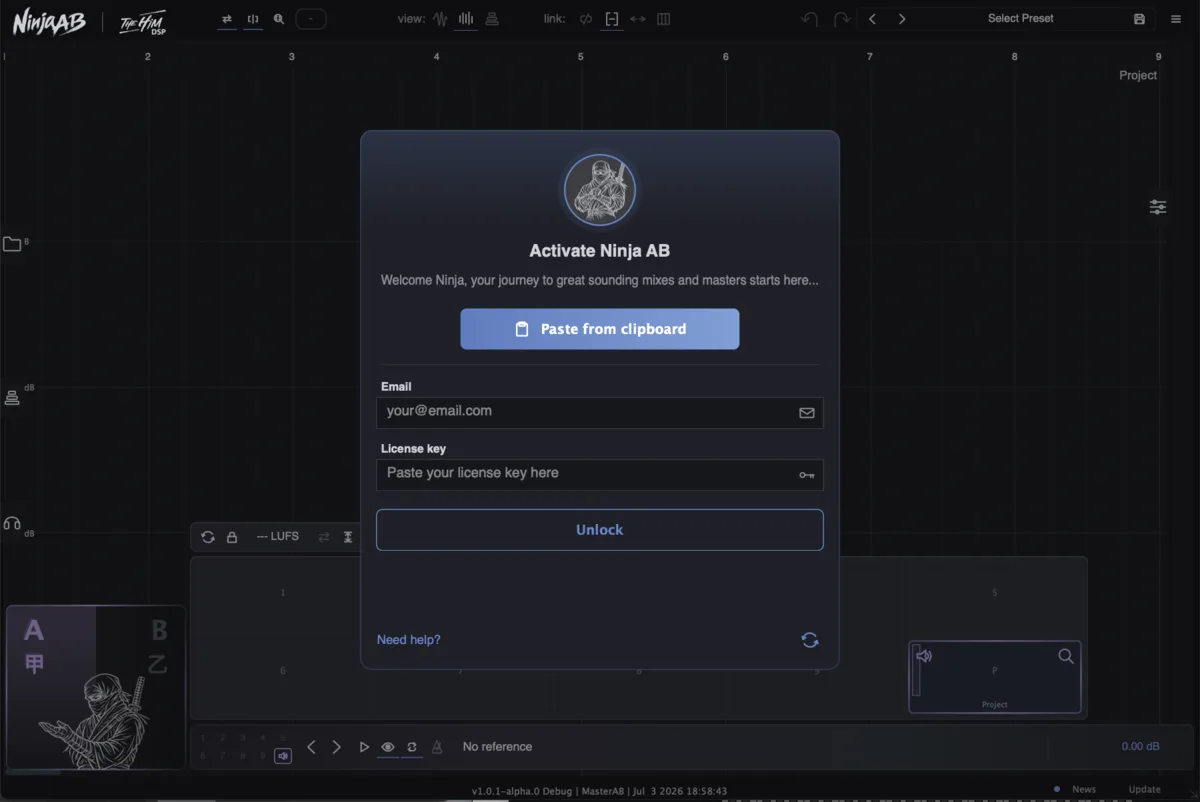The image size is (1200, 802).
Task: Select reference slot 5
Action: click(995, 593)
